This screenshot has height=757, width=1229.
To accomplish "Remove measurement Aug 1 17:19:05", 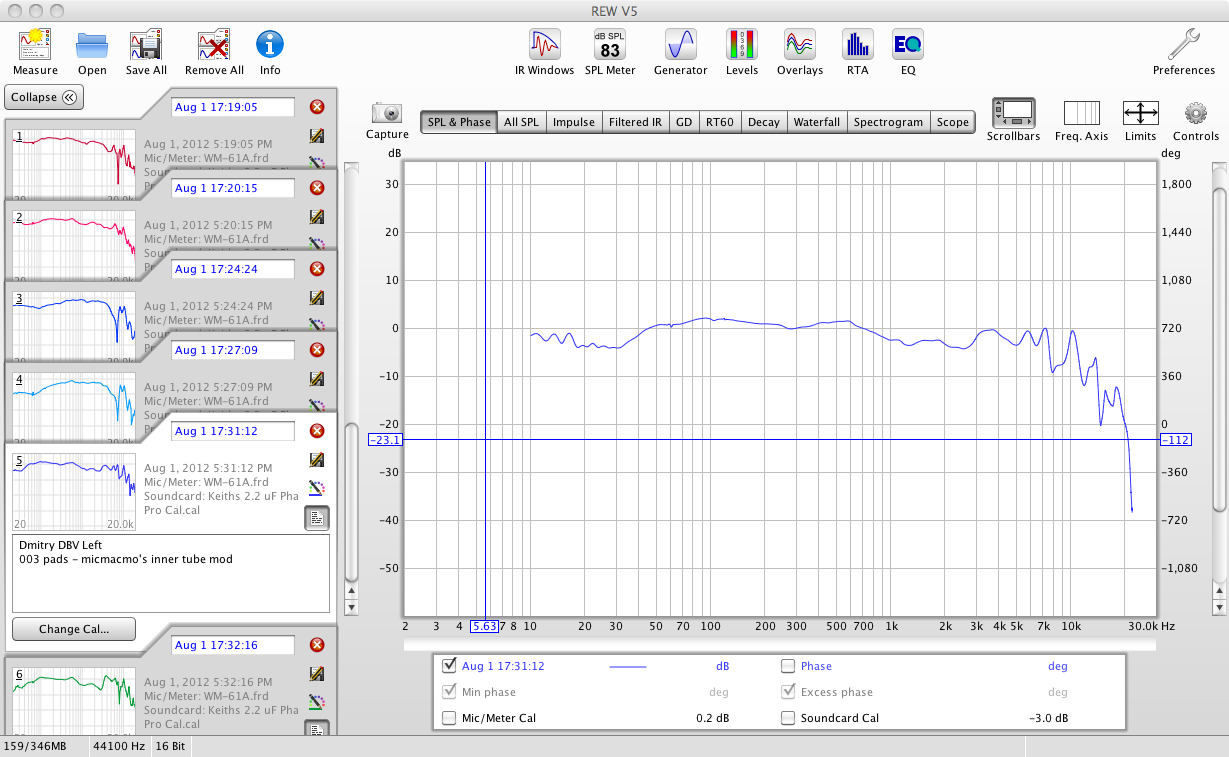I will [317, 107].
